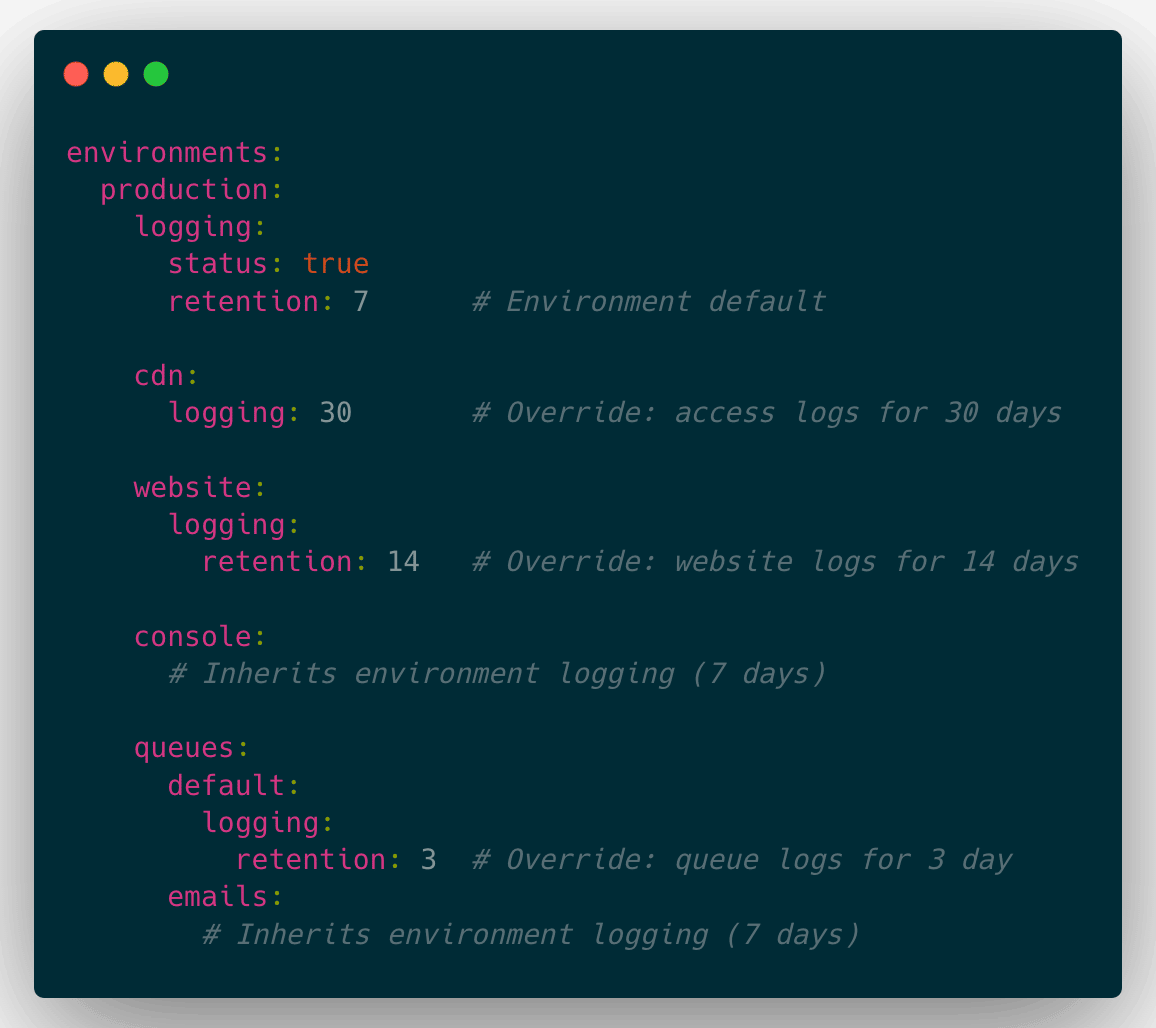This screenshot has width=1156, height=1028.
Task: Place cursor on retention value 7
Action: tap(361, 301)
